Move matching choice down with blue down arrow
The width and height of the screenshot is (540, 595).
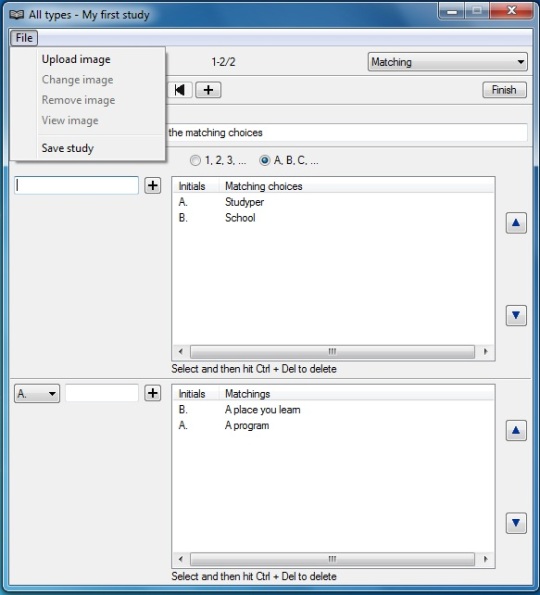pyautogui.click(x=516, y=315)
